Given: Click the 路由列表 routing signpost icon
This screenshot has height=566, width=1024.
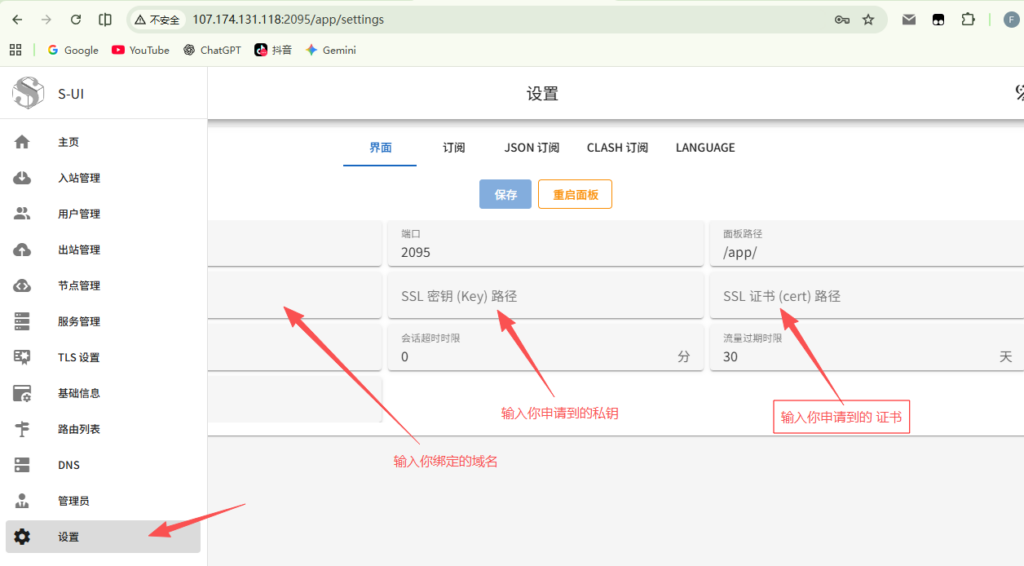Looking at the screenshot, I should 22,429.
